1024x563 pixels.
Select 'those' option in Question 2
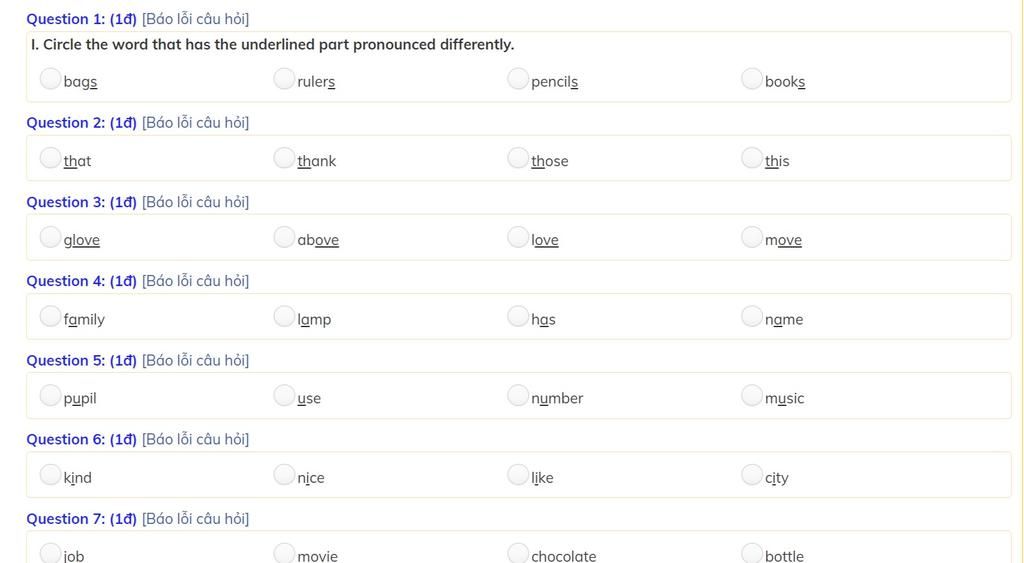(x=518, y=158)
